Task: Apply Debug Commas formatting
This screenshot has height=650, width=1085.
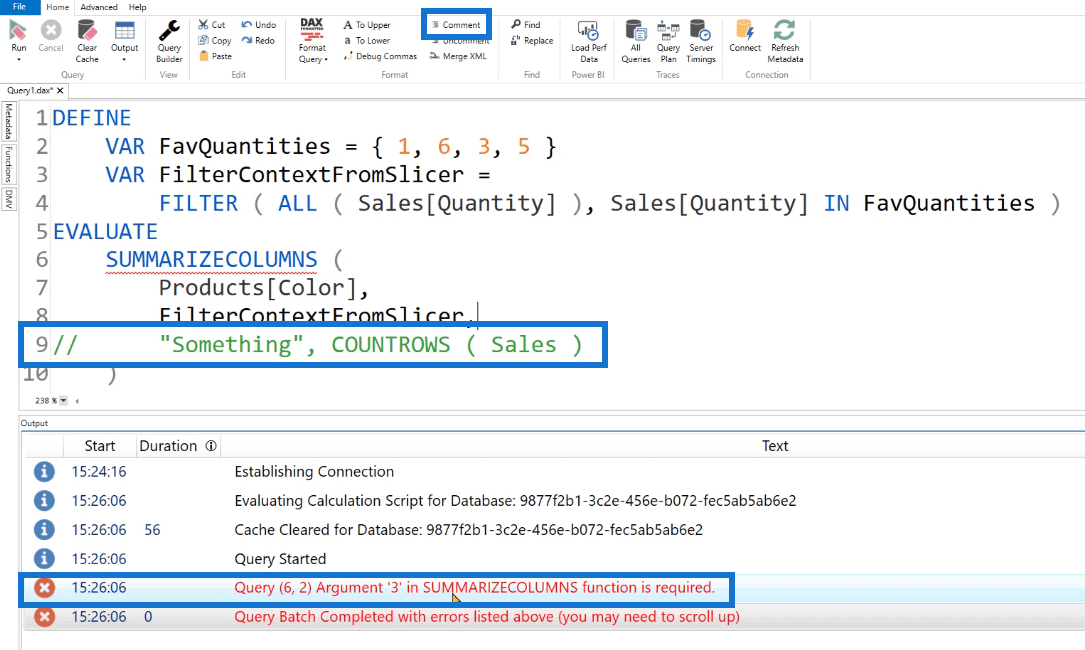Action: tap(380, 56)
